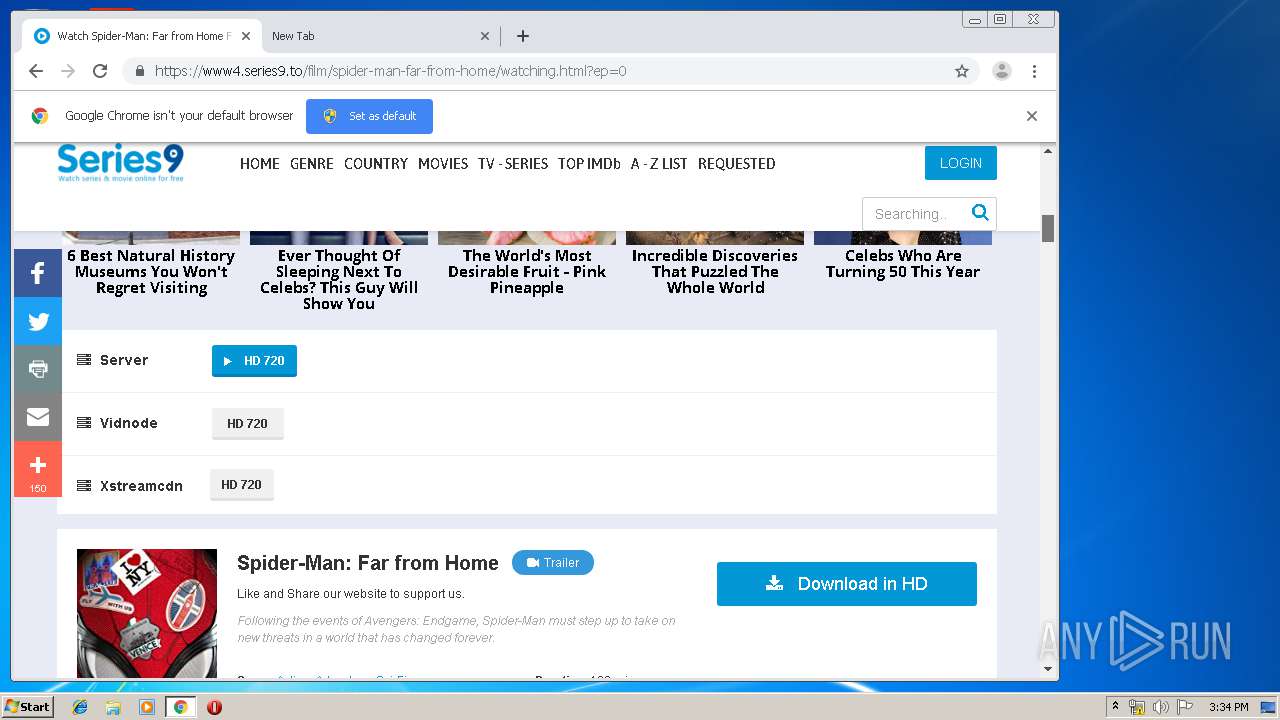Click the browser address bar URL
1280x720 pixels.
391,71
